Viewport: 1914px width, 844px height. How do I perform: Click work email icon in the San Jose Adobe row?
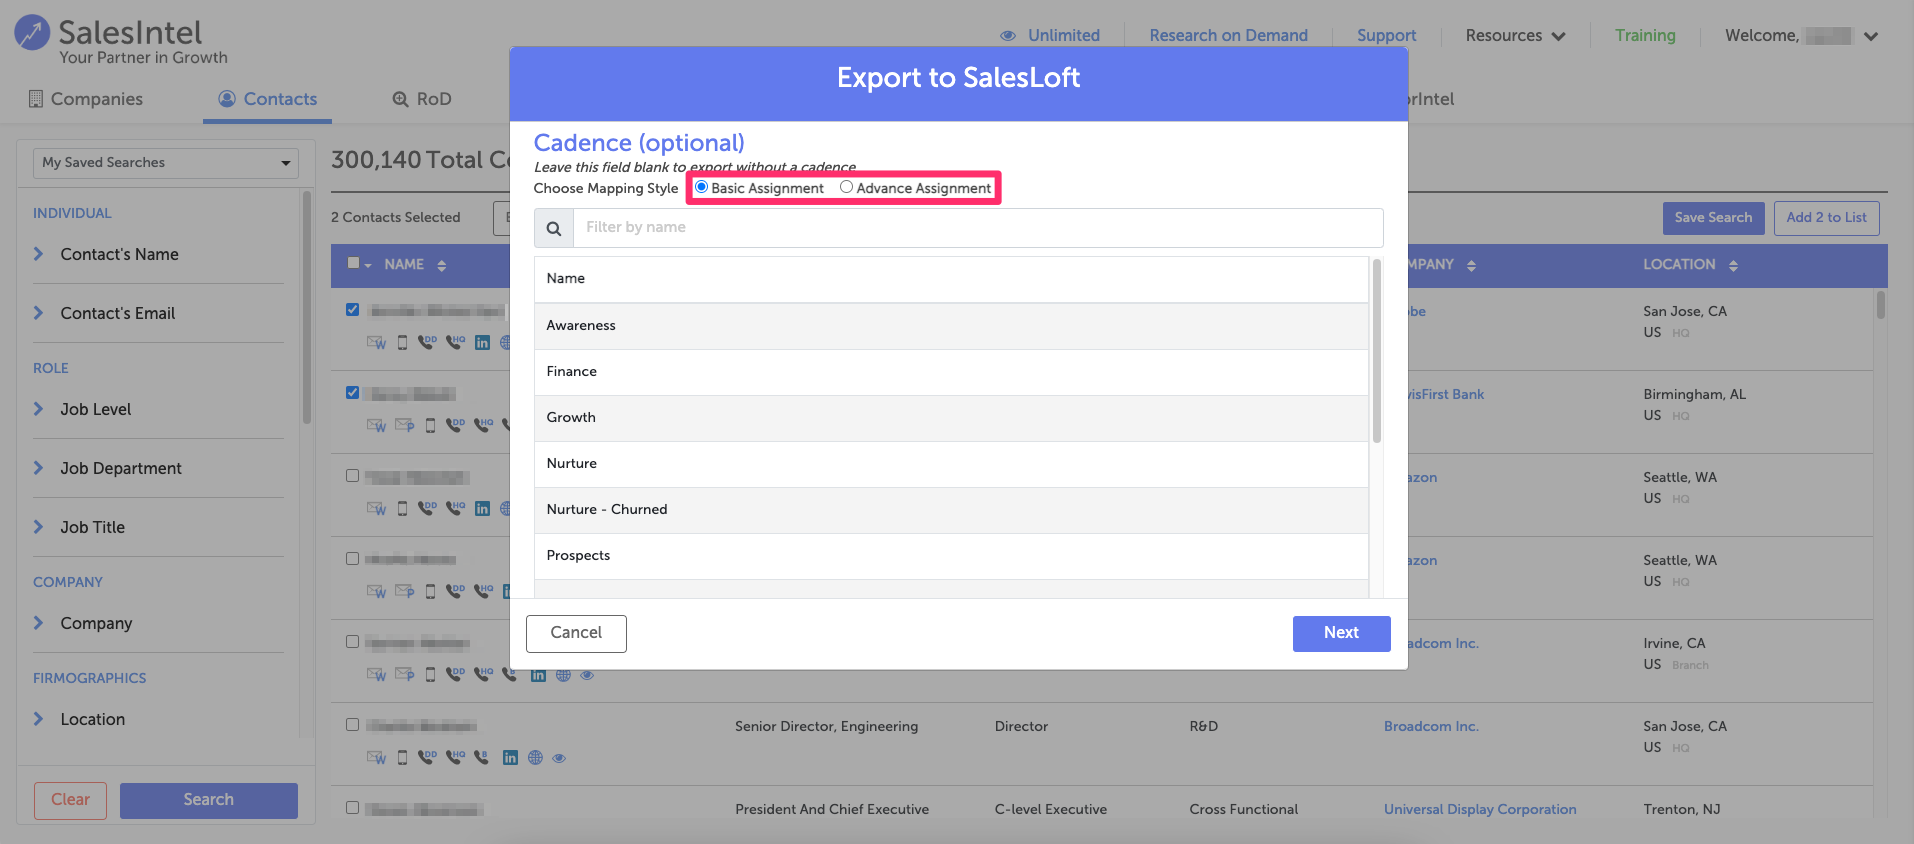point(376,342)
